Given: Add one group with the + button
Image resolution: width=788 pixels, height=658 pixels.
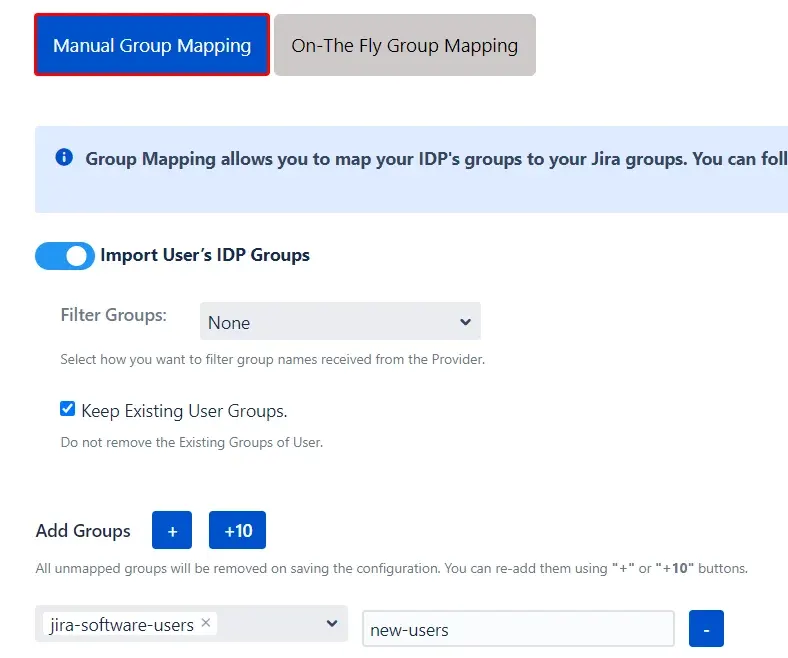Looking at the screenshot, I should click(x=172, y=530).
